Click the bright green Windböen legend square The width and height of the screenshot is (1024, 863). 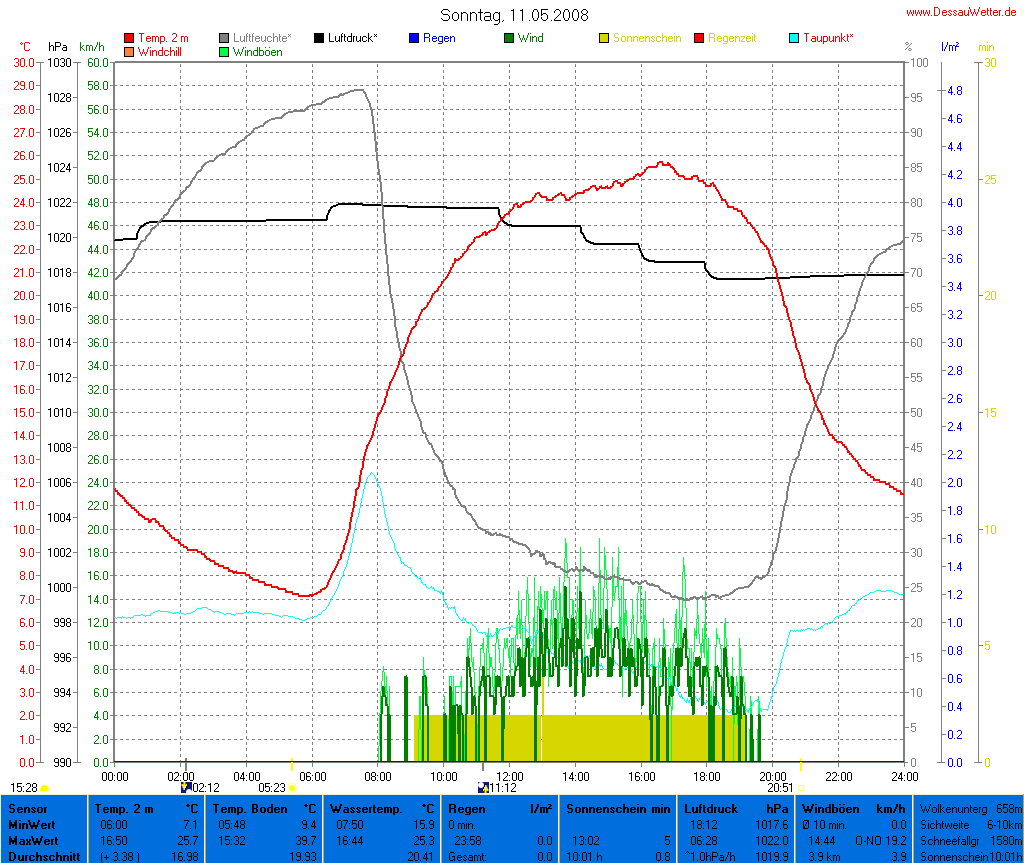coord(225,51)
